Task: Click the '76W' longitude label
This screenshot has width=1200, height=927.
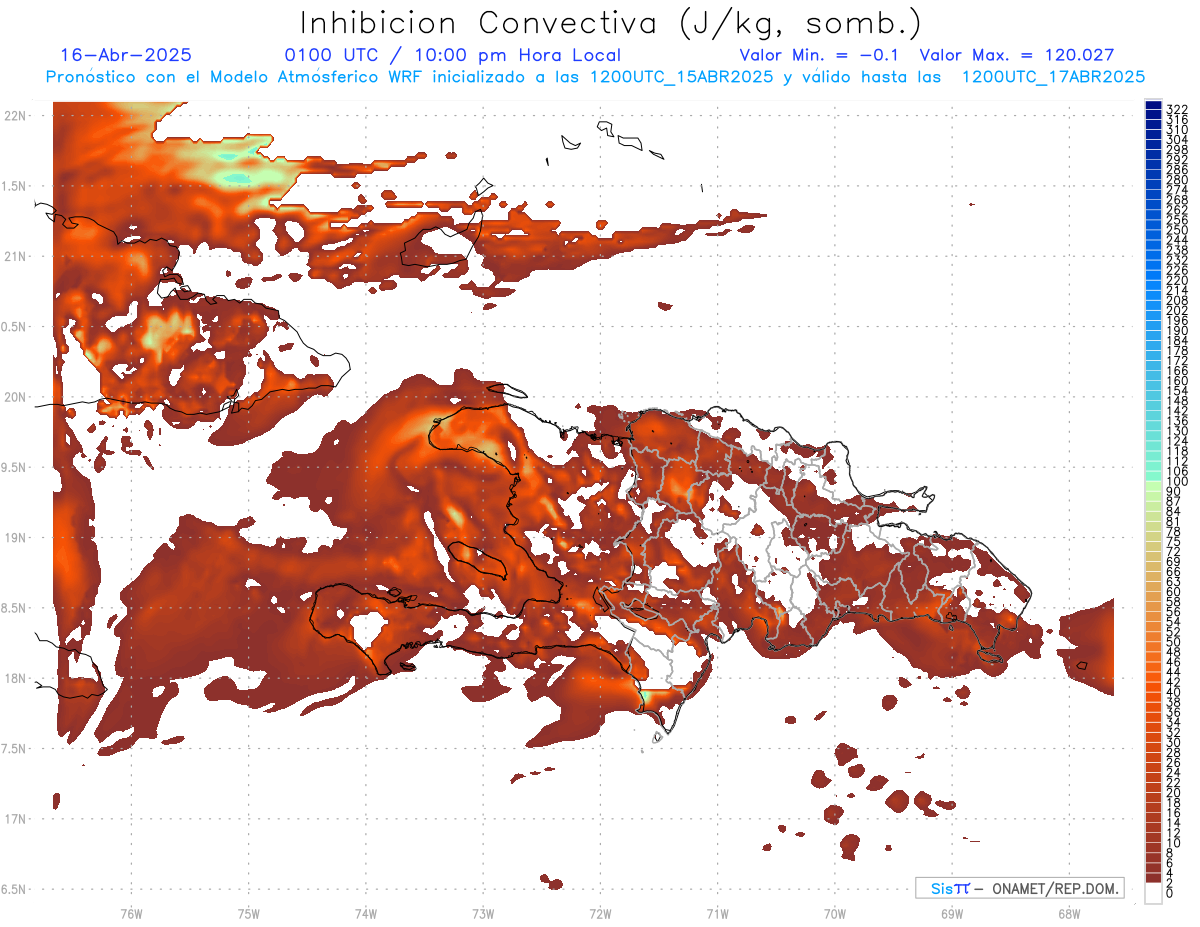Action: tap(131, 913)
